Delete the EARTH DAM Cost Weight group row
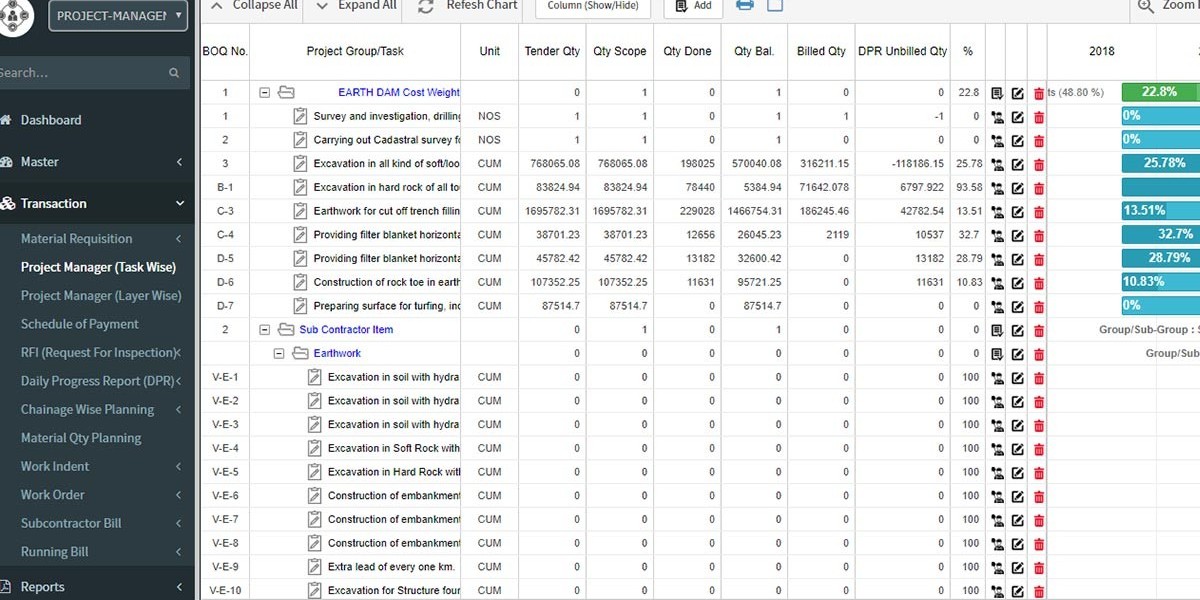 (x=1039, y=93)
